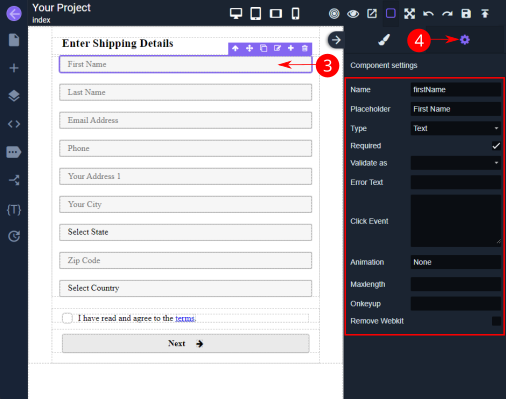The image size is (506, 399).
Task: Open the settings gear tab
Action: (x=465, y=40)
